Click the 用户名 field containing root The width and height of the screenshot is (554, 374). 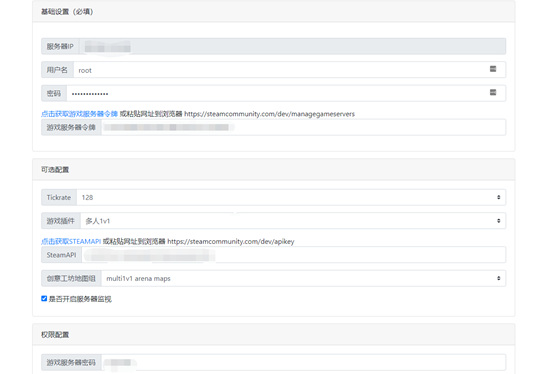290,70
